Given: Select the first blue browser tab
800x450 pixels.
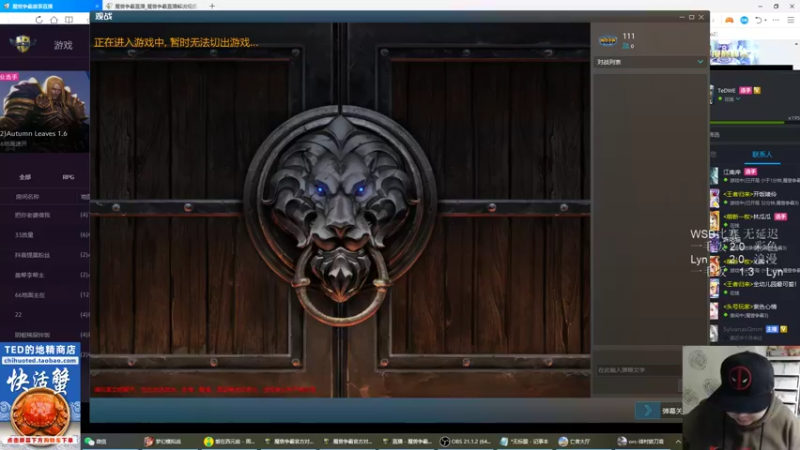Looking at the screenshot, I should 49,6.
